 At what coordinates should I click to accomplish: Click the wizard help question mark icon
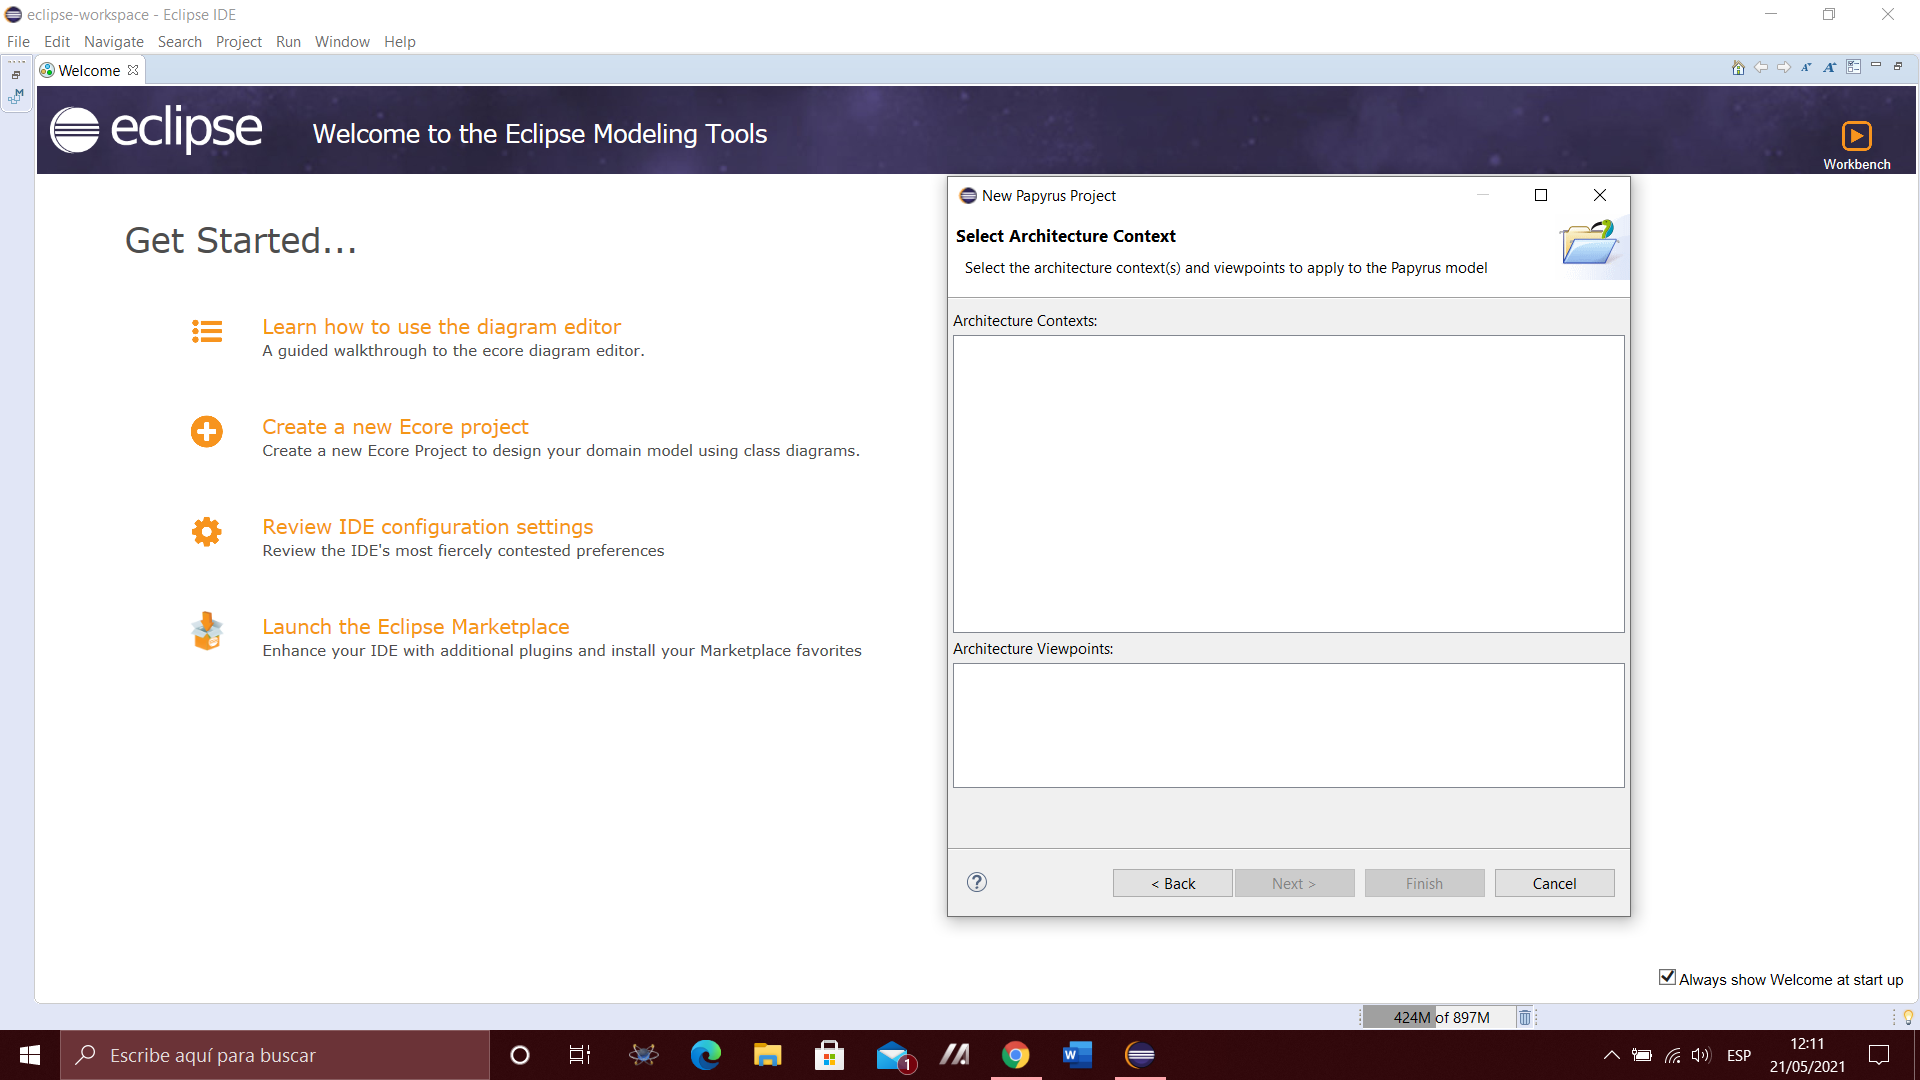pyautogui.click(x=977, y=882)
